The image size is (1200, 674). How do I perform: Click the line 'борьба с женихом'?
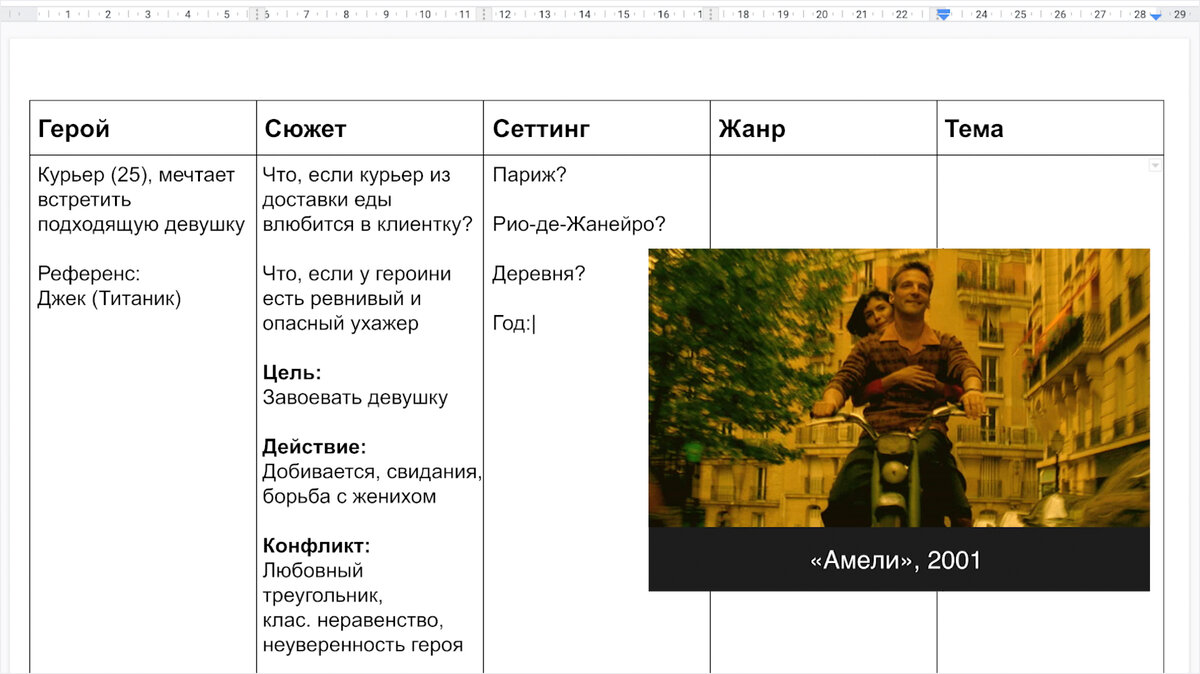tap(349, 496)
